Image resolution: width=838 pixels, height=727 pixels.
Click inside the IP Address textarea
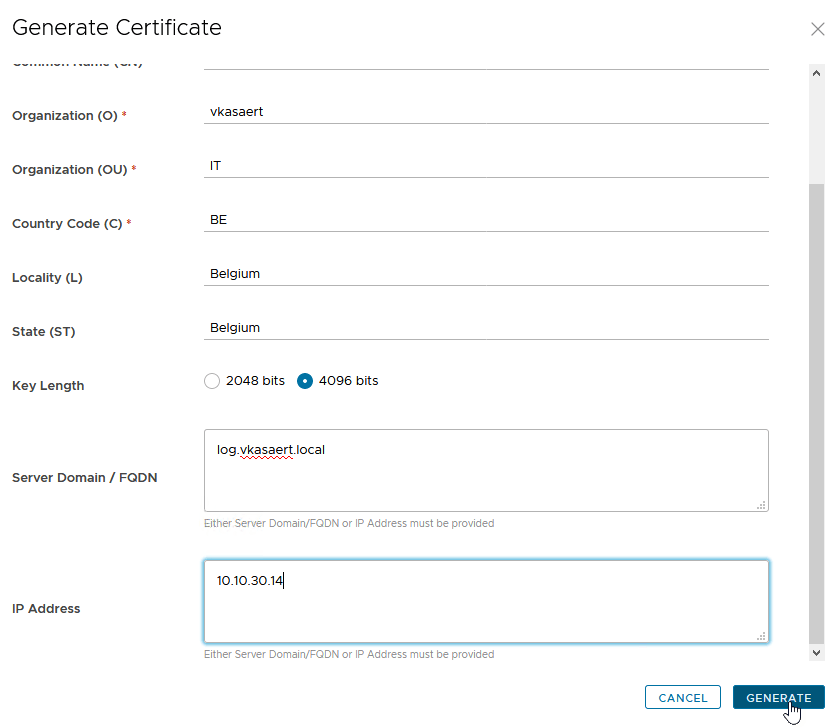point(485,601)
